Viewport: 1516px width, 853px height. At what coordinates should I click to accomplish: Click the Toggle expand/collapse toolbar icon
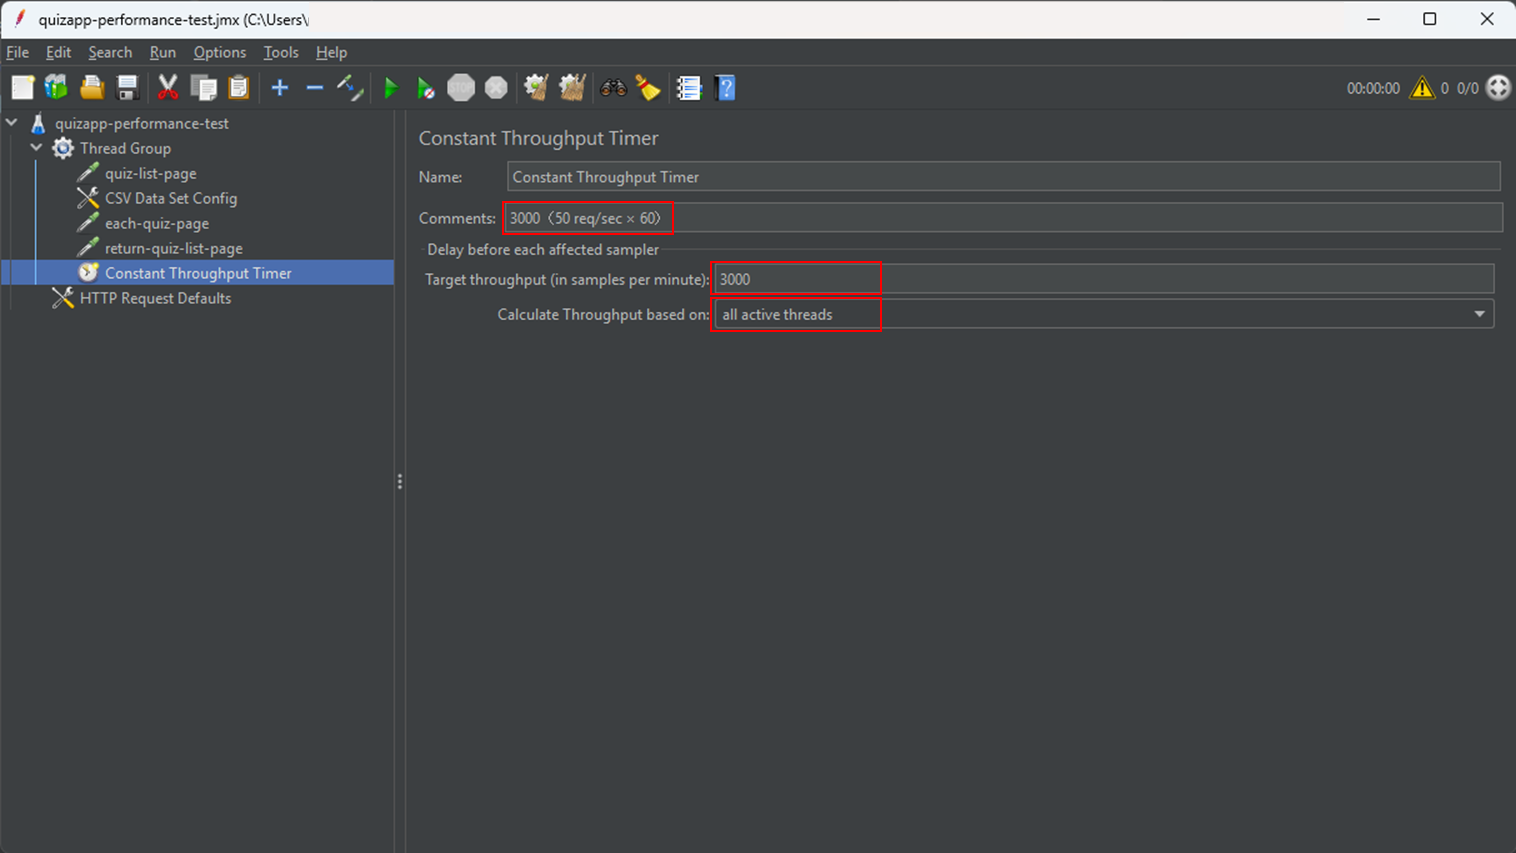tap(349, 89)
